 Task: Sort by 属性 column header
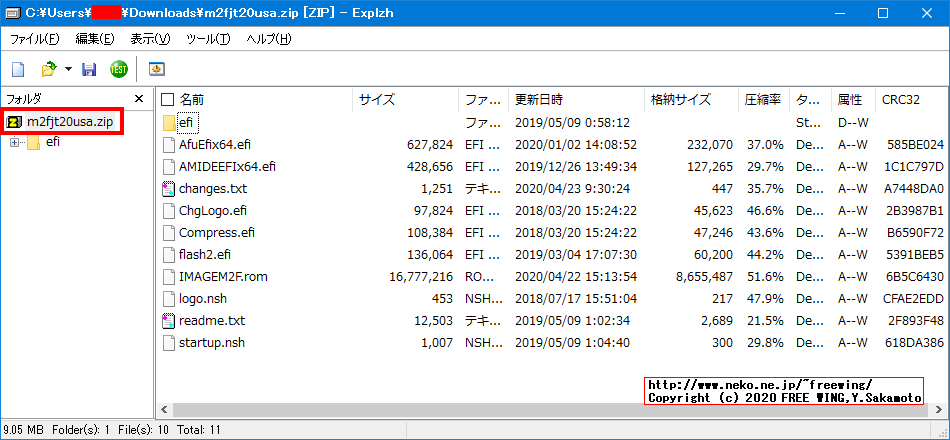point(849,99)
